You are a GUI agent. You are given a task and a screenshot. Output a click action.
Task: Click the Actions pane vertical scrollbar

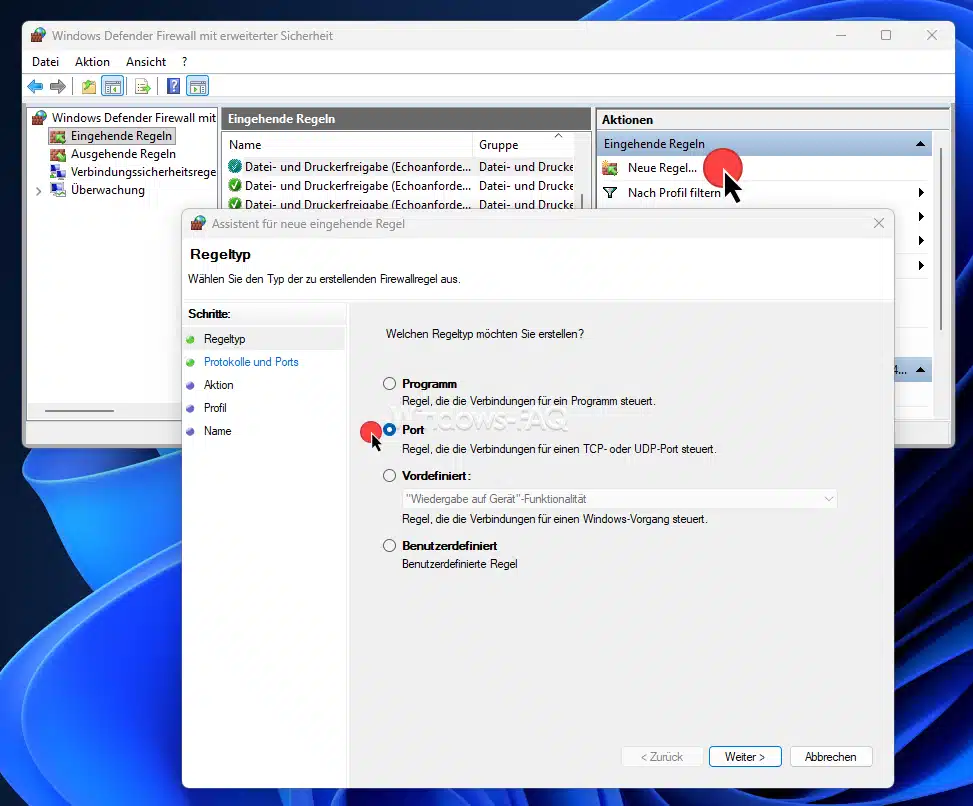click(x=941, y=239)
